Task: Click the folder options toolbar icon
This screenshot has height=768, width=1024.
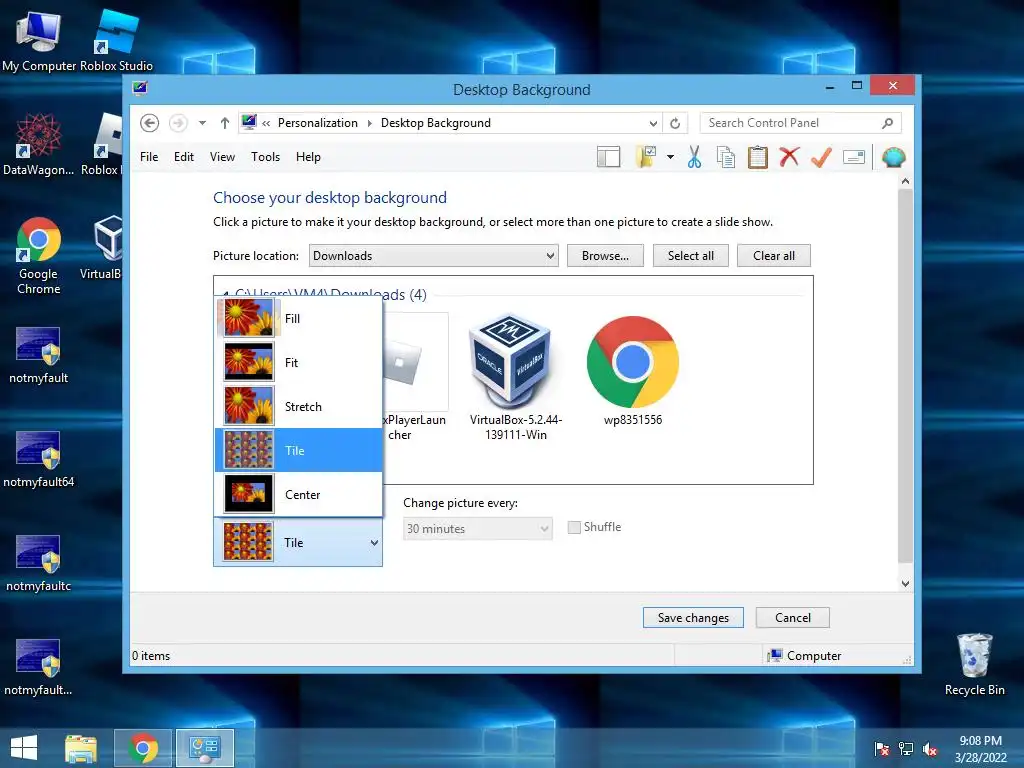Action: [646, 157]
